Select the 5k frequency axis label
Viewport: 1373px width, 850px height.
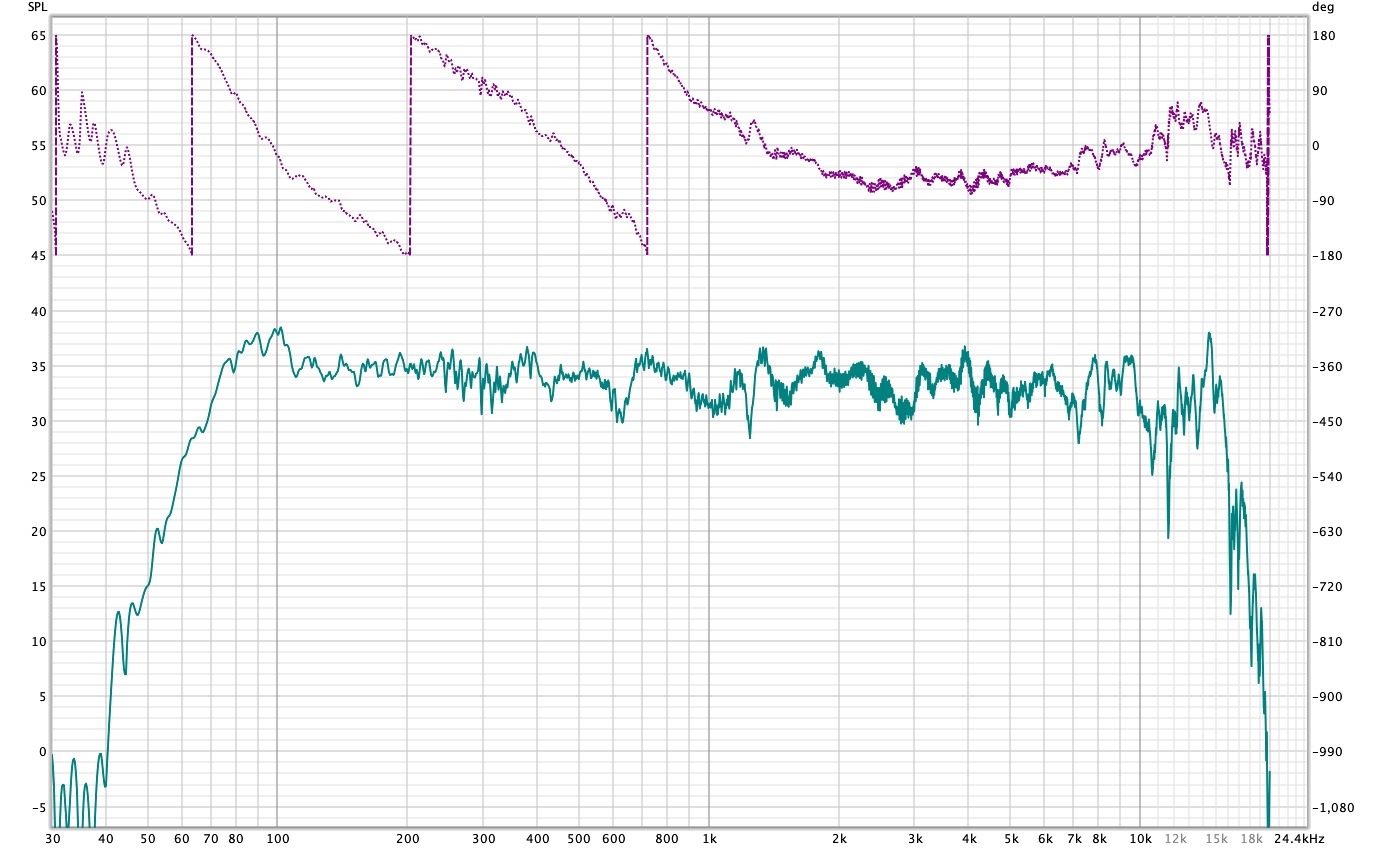1011,838
